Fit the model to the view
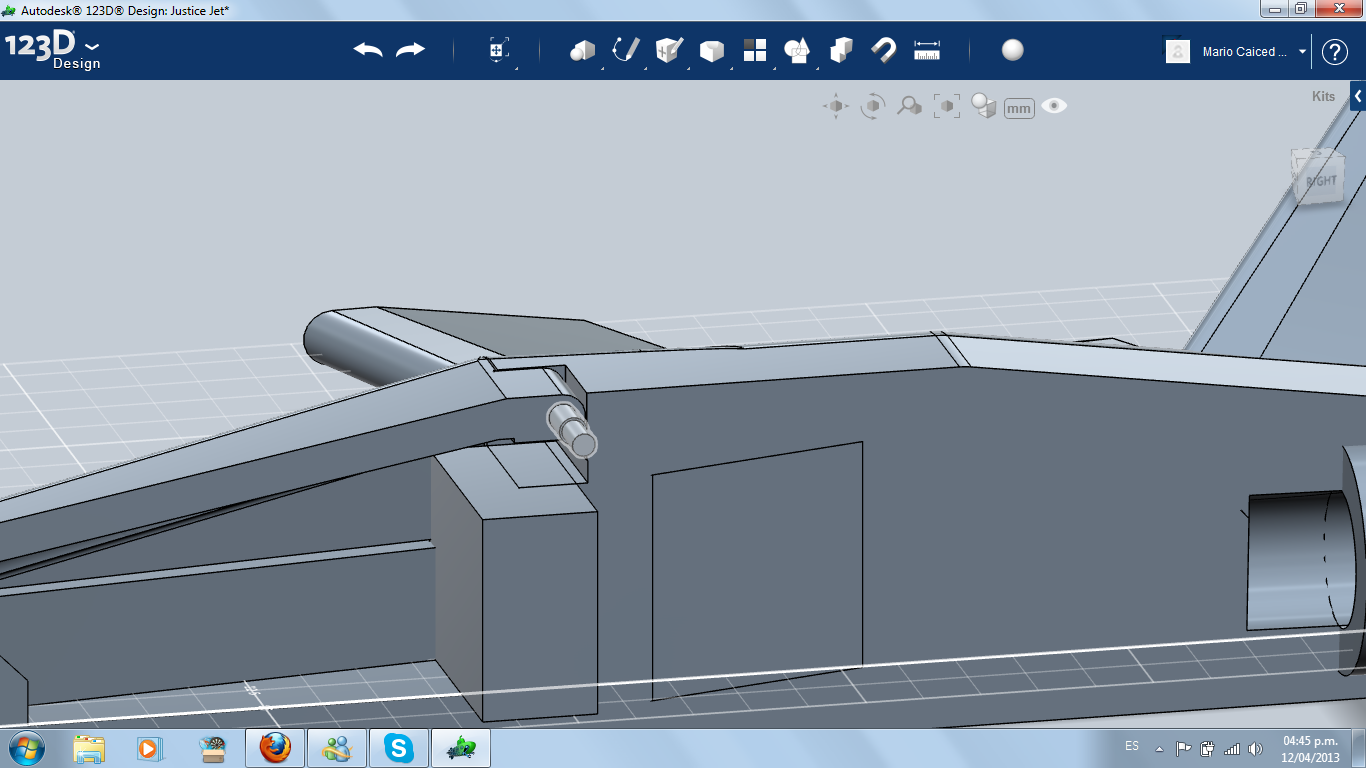The width and height of the screenshot is (1366, 768). (947, 106)
